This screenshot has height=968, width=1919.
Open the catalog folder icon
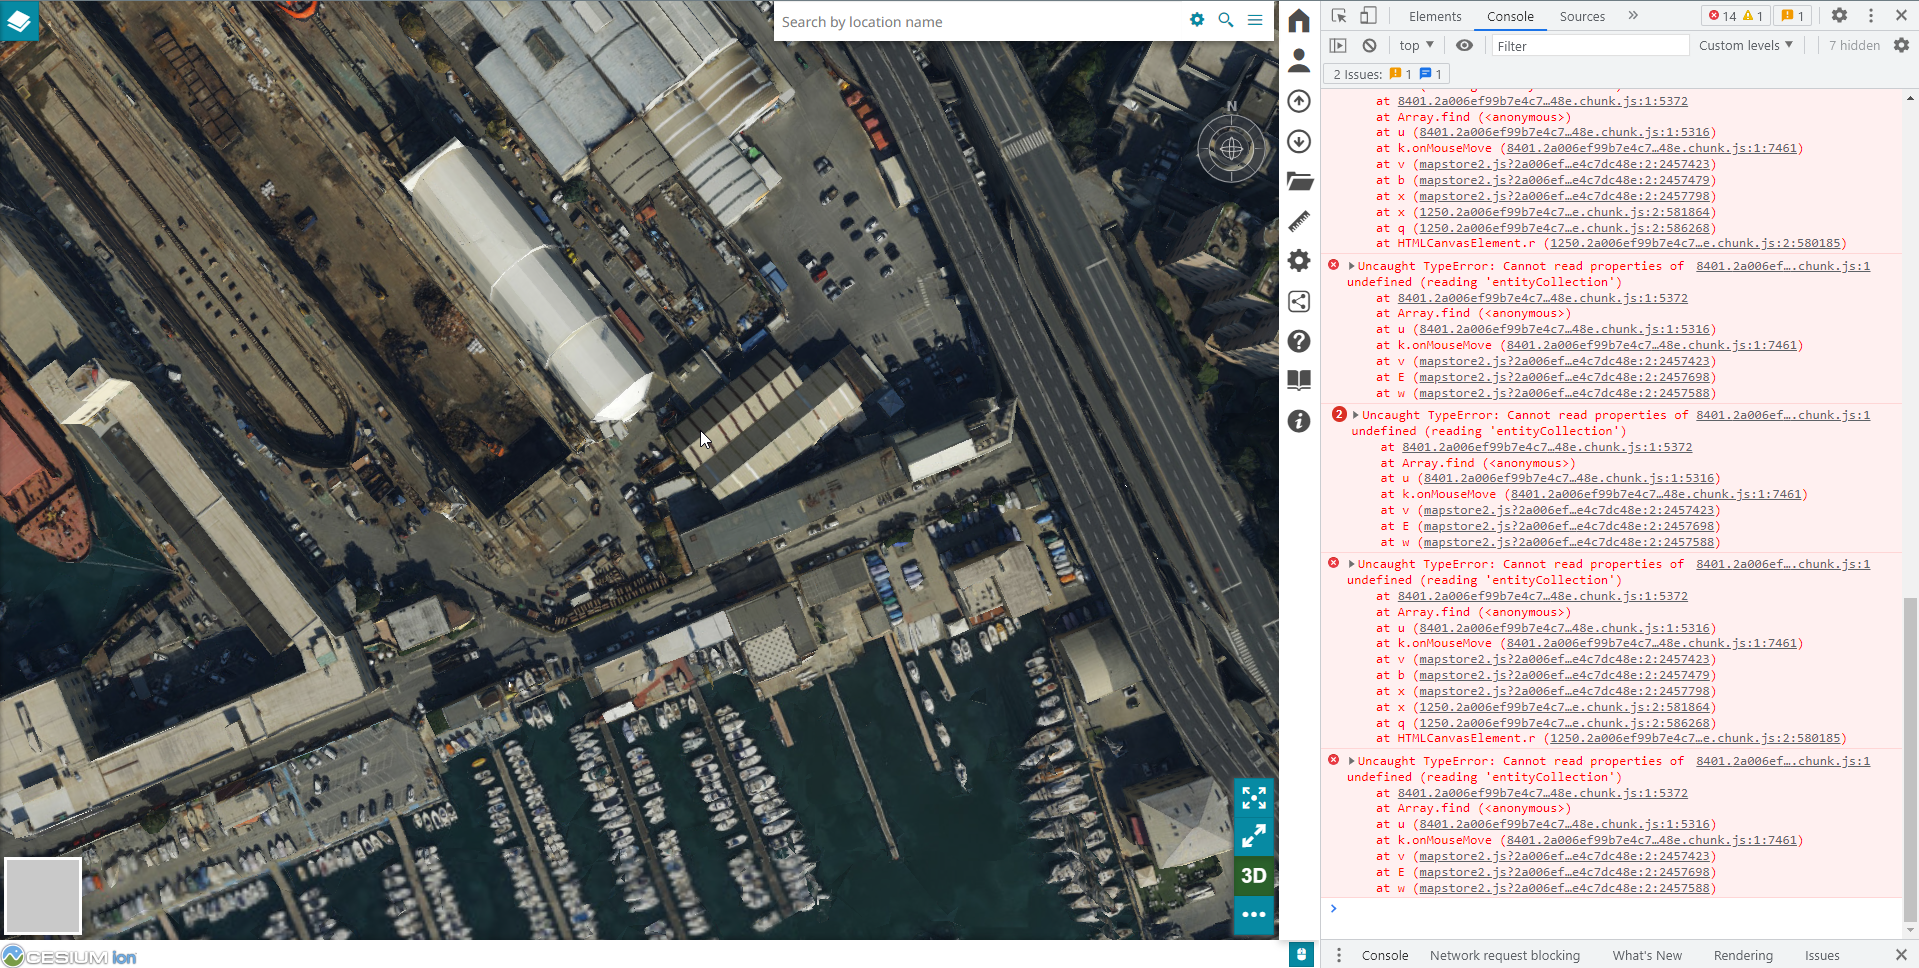click(1299, 181)
